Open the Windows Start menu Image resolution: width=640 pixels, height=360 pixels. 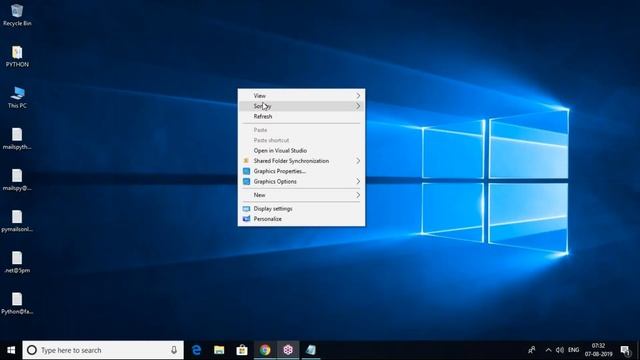(11, 350)
